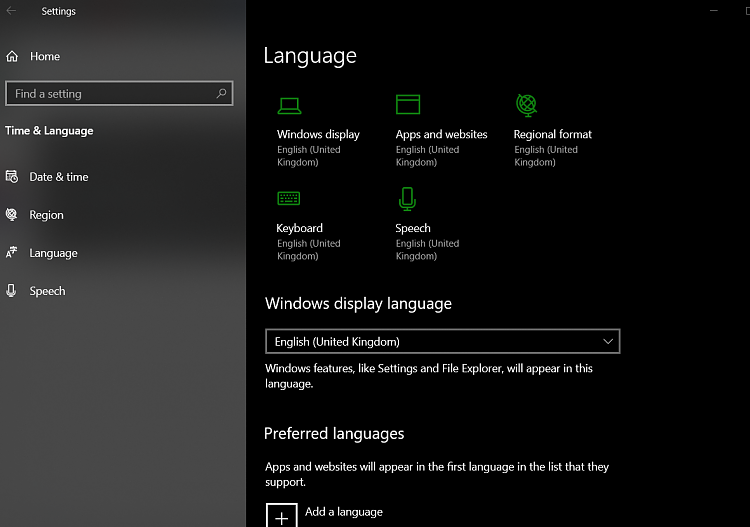Click the Language character icon in sidebar
The image size is (750, 527).
pos(11,253)
